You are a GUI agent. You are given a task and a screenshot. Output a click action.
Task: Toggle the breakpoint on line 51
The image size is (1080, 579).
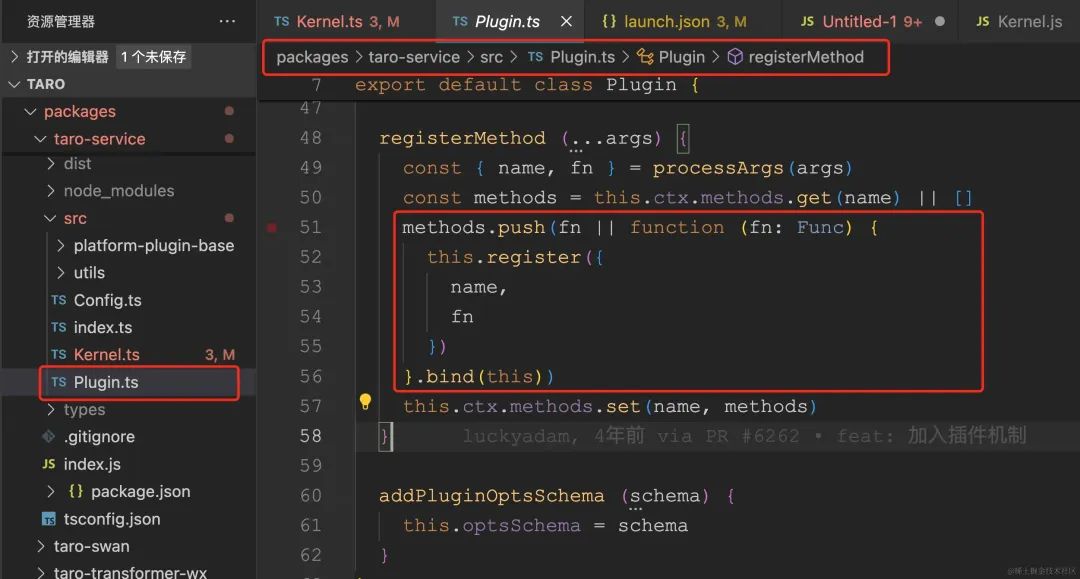coord(272,227)
